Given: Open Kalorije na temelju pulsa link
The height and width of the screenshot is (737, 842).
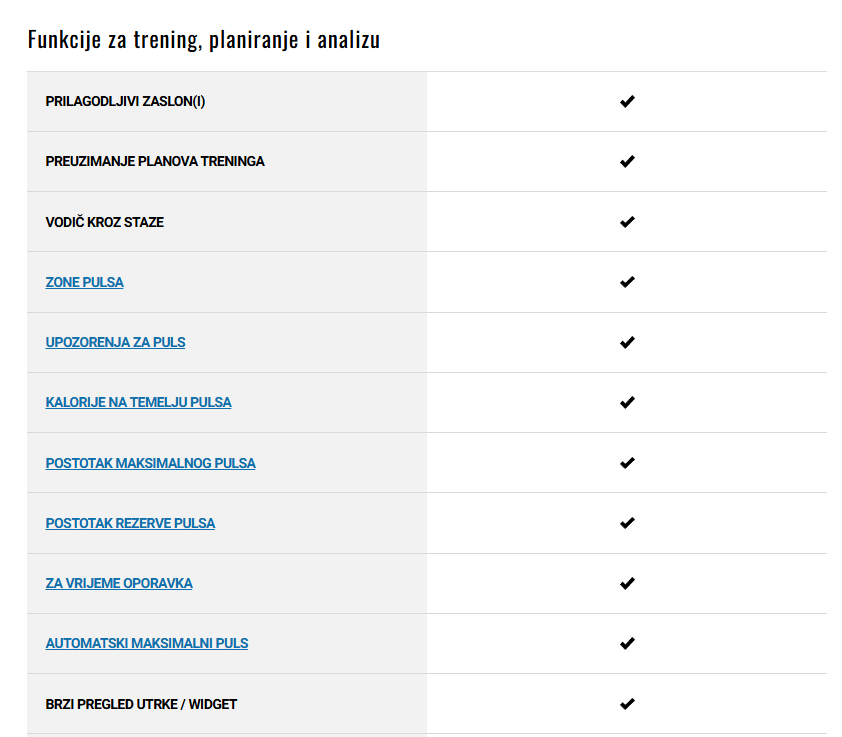Looking at the screenshot, I should coord(139,402).
